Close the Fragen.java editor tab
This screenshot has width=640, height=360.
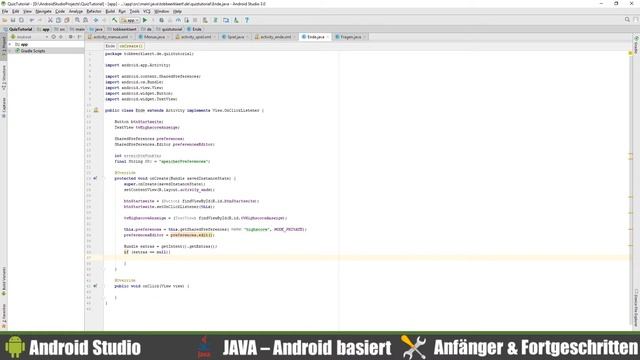coord(364,37)
